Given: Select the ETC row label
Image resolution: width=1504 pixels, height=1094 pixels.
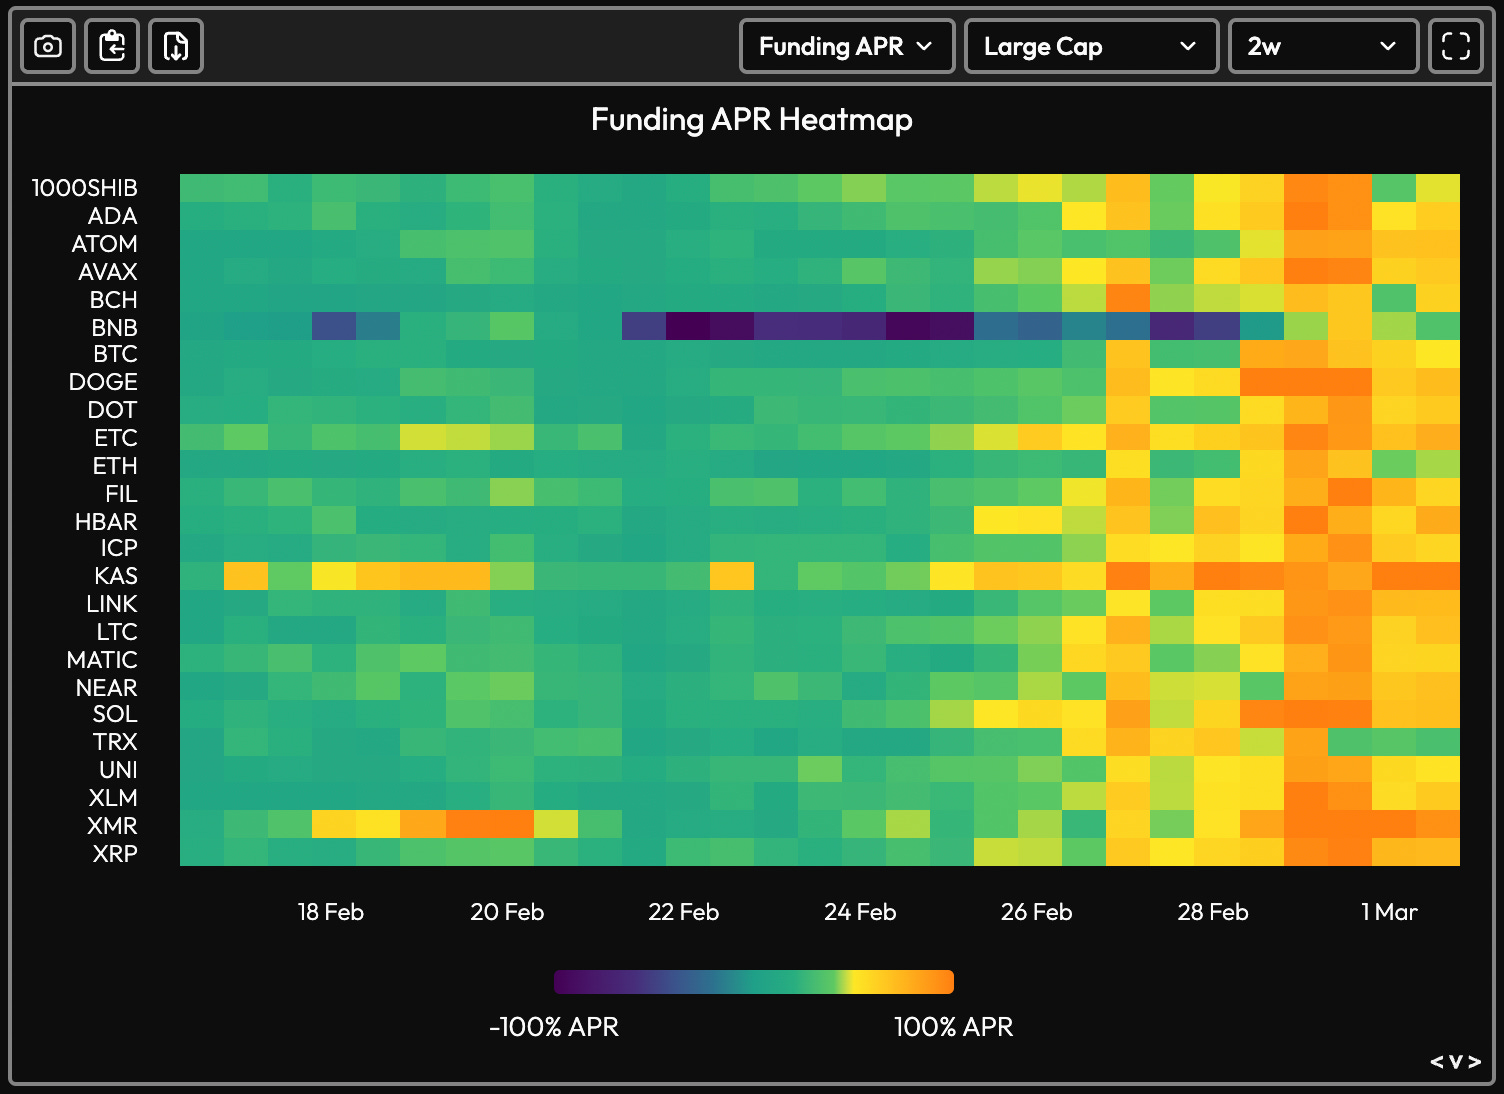Looking at the screenshot, I should (x=116, y=438).
